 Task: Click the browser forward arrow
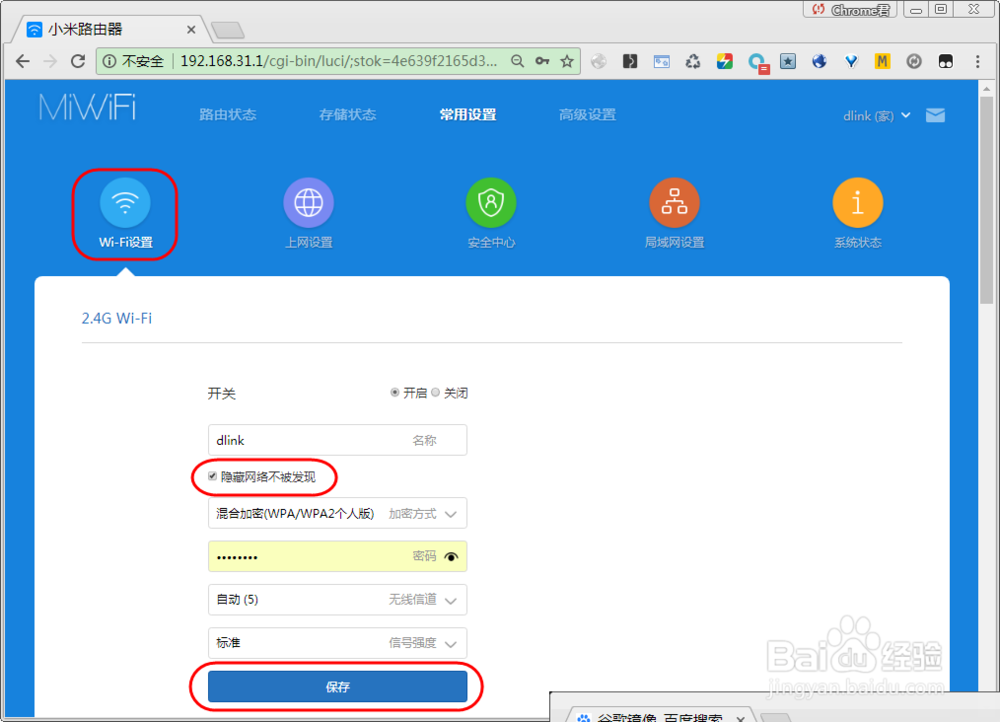click(50, 61)
